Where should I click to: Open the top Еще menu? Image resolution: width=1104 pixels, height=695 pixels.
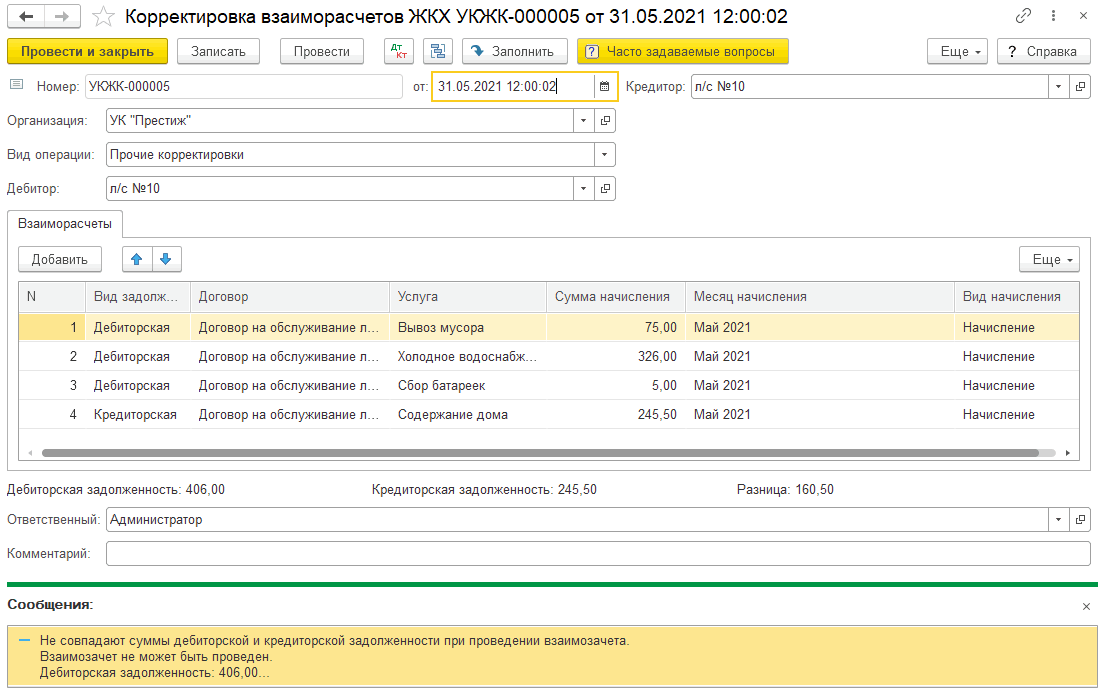tap(957, 51)
